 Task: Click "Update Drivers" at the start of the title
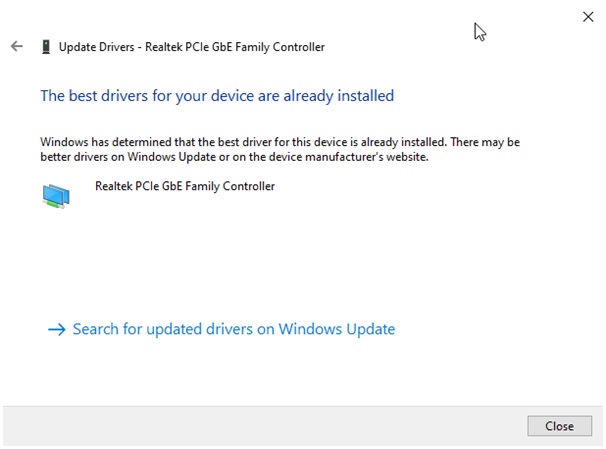point(96,47)
